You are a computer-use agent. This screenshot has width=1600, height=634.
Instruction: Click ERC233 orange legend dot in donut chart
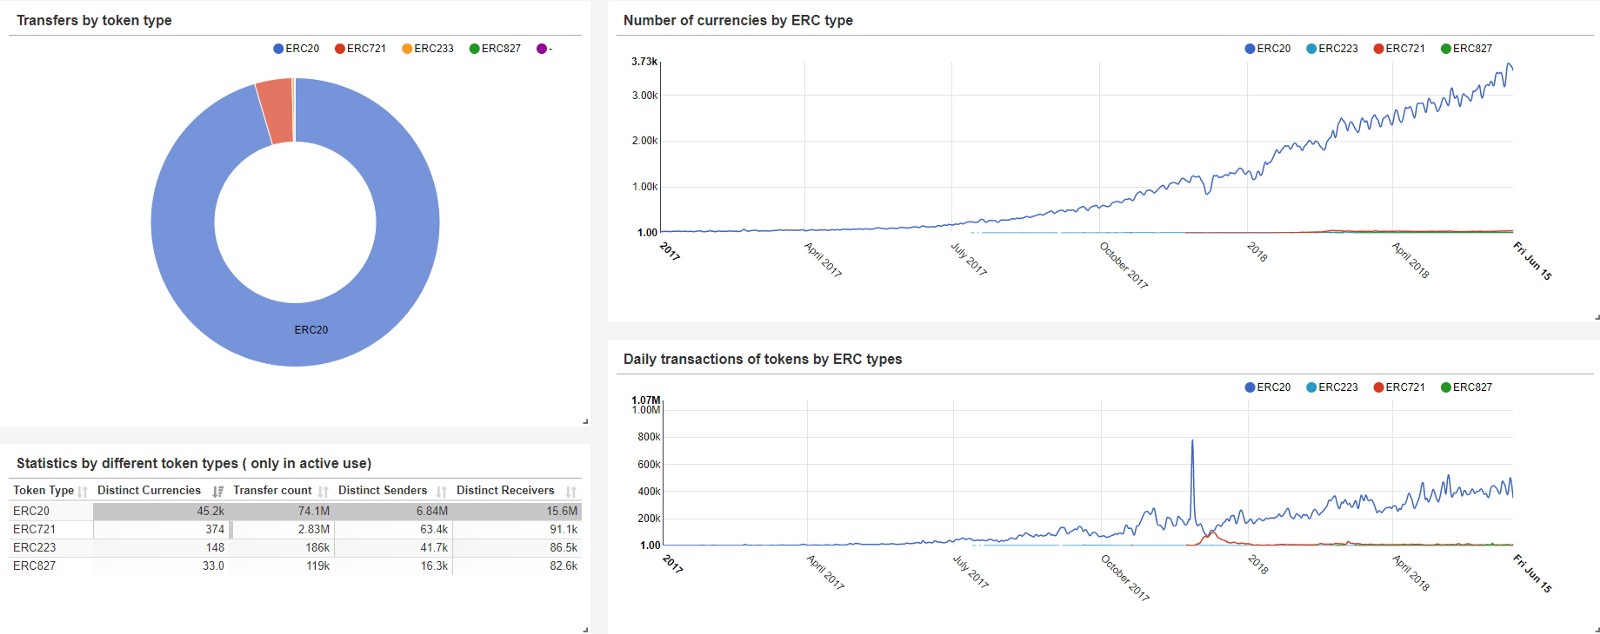407,48
